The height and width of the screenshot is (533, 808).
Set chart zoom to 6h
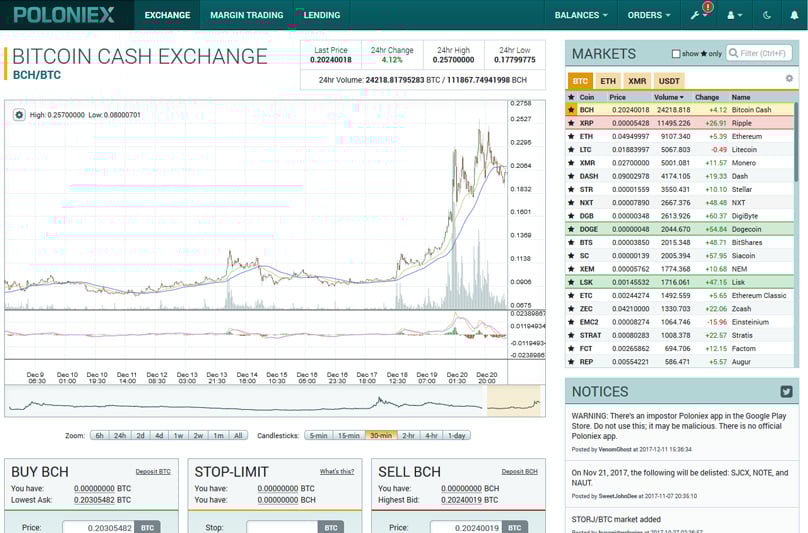99,436
